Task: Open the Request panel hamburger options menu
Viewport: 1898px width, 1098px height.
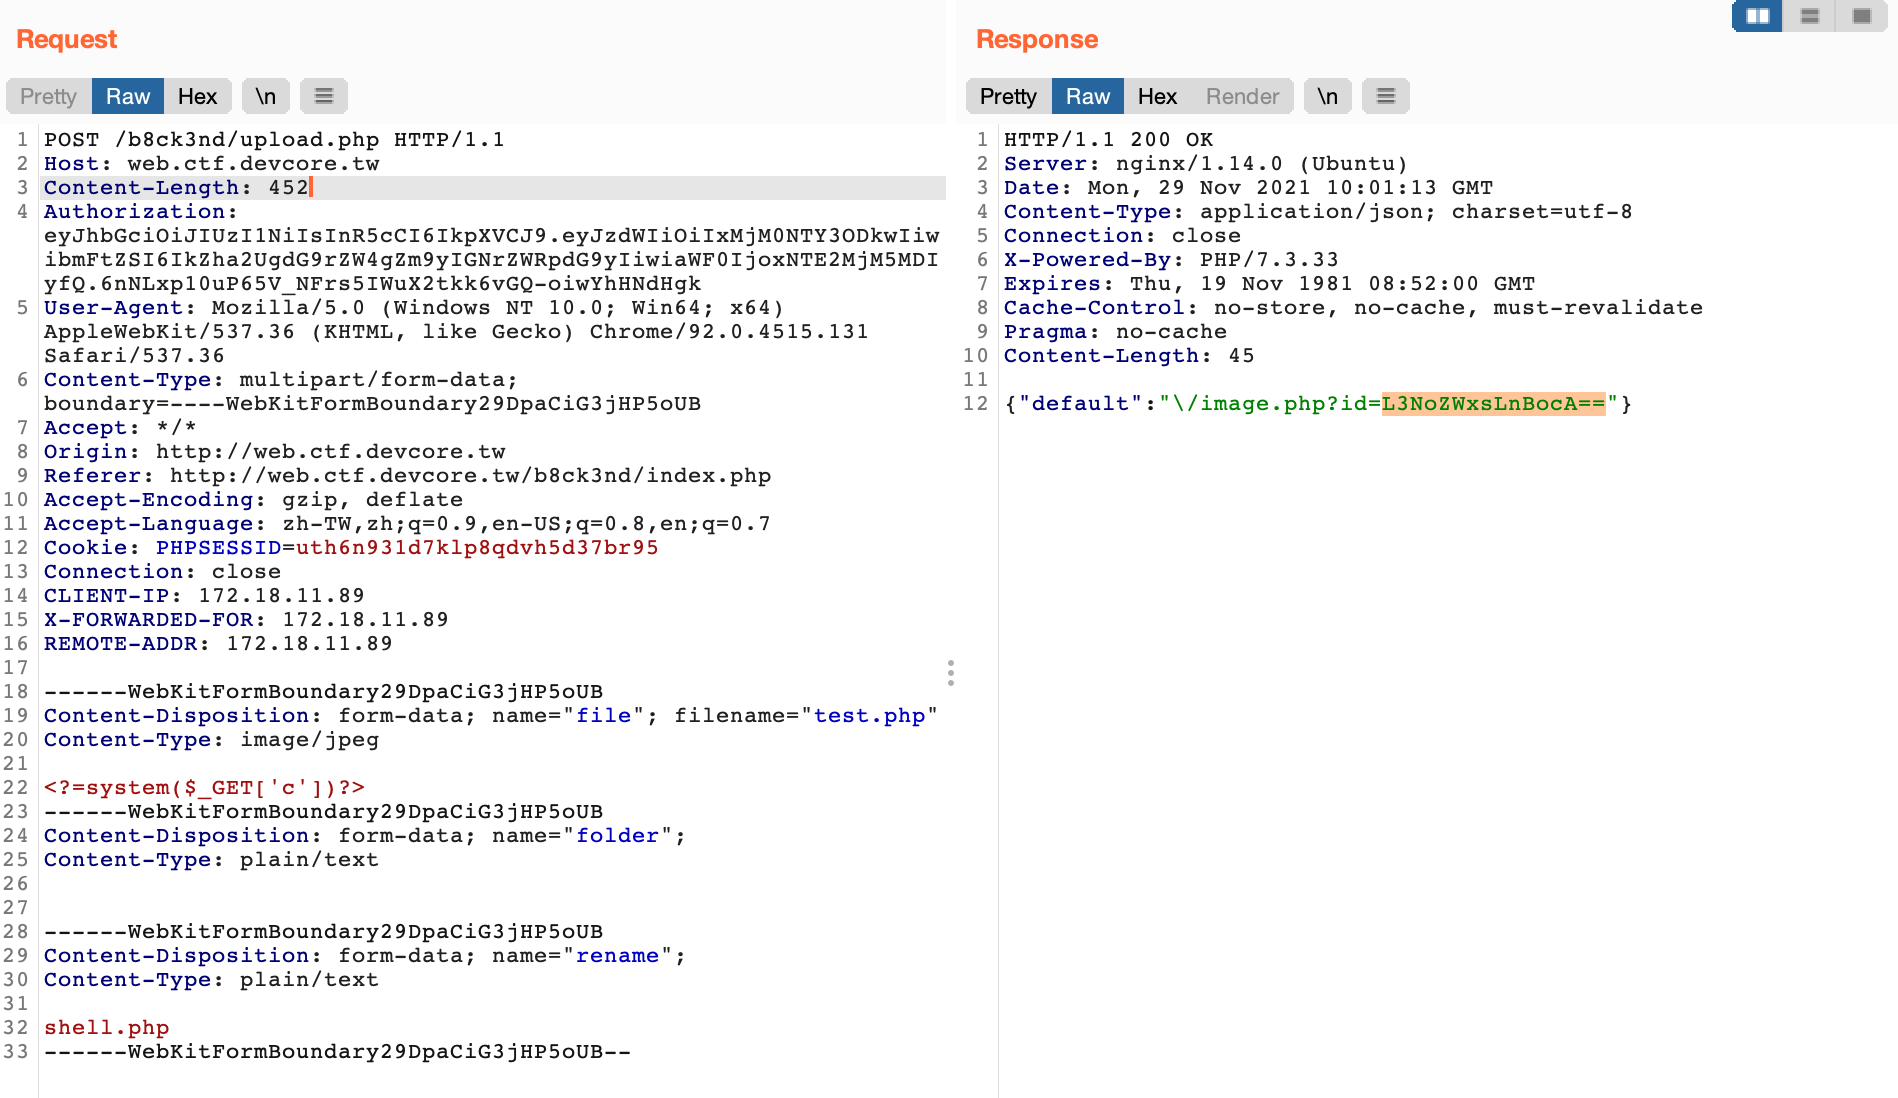Action: pos(323,96)
